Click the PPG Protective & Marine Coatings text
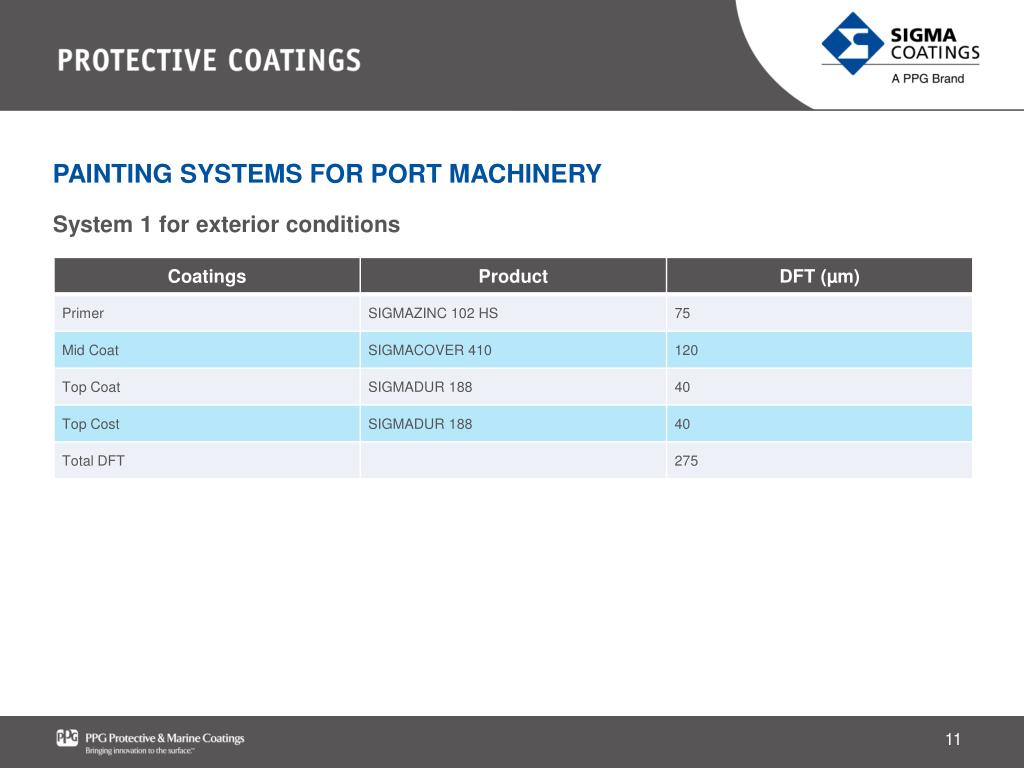 [x=165, y=738]
